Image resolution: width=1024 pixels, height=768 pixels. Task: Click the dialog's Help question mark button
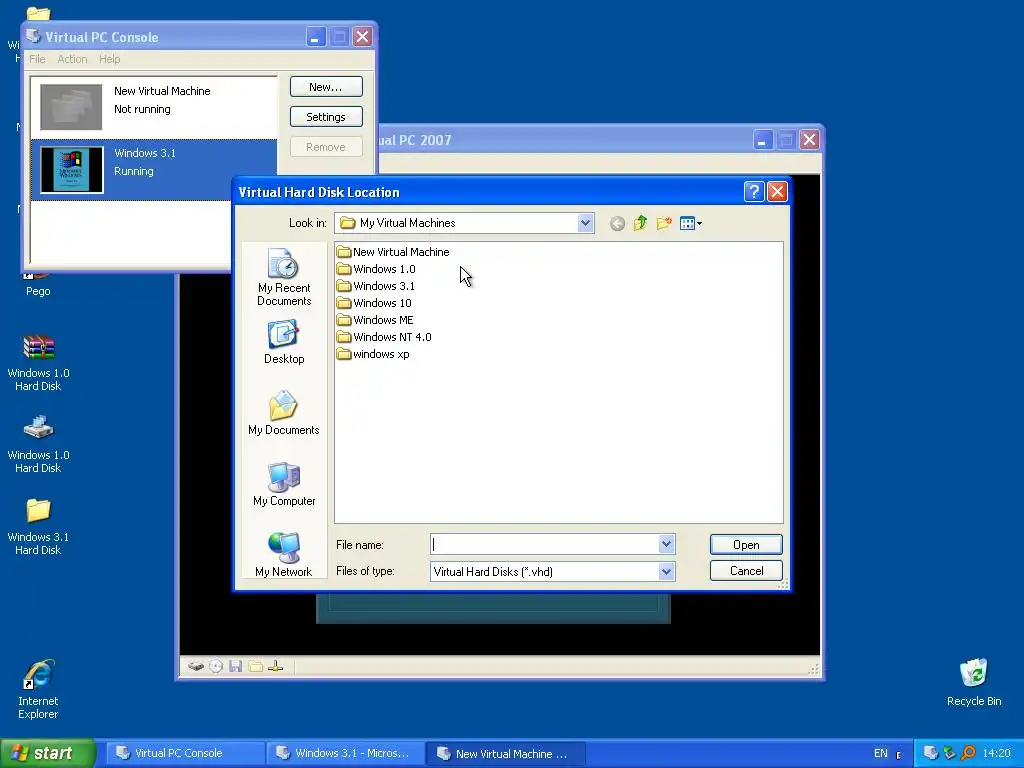[x=754, y=192]
